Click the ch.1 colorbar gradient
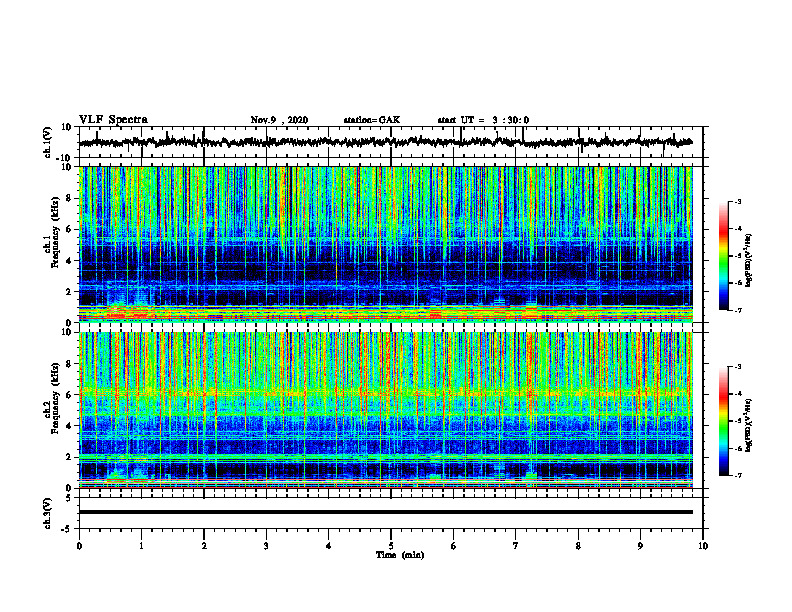792x612 pixels. point(723,256)
